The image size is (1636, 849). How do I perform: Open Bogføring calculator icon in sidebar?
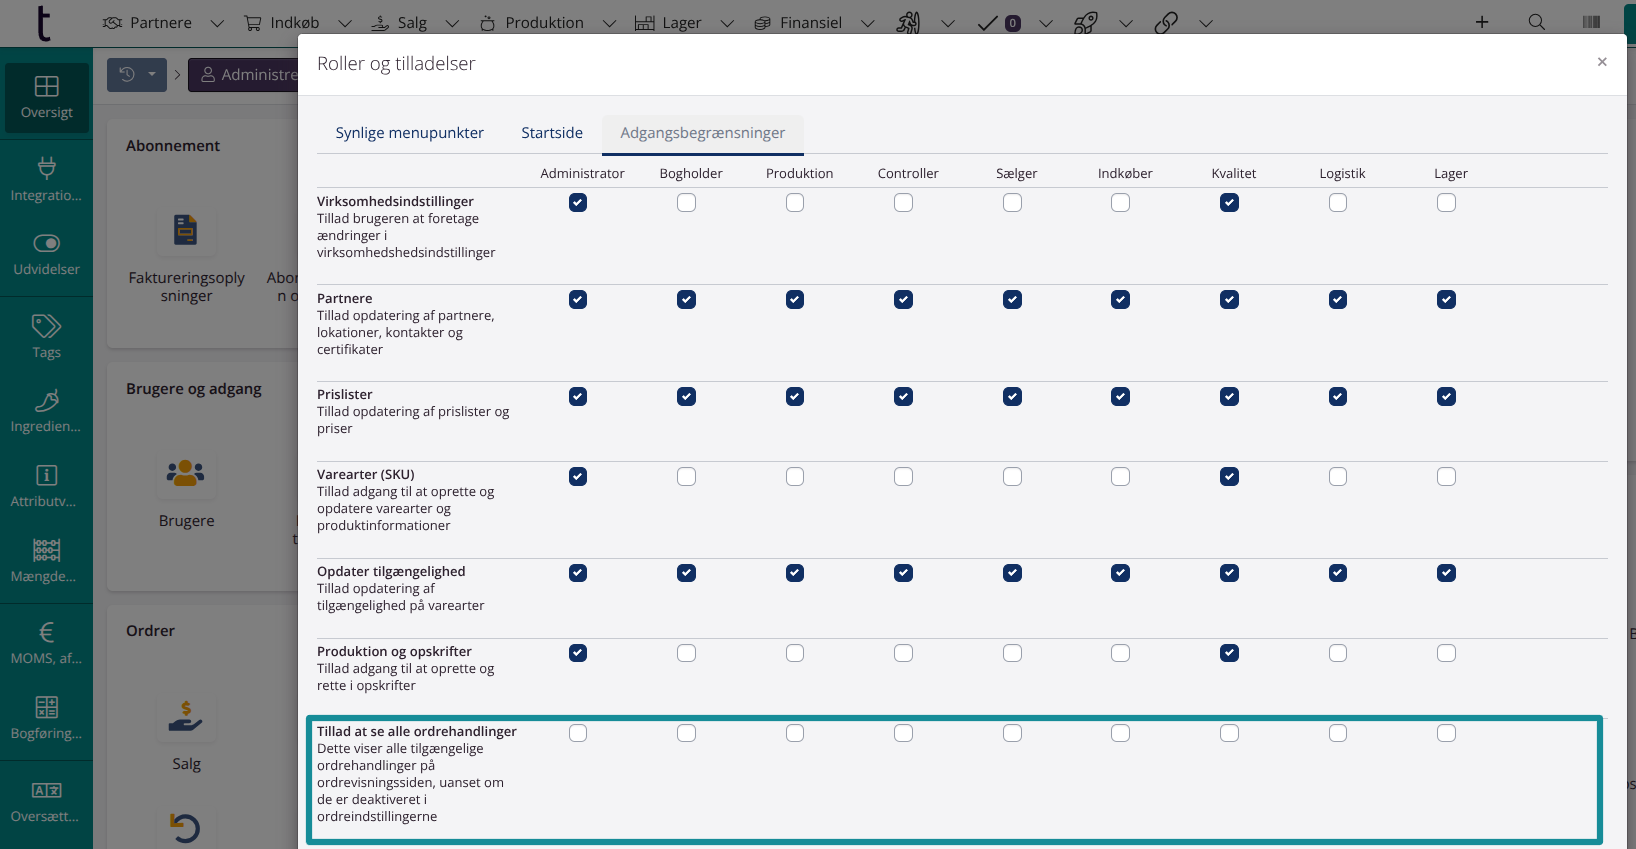[x=46, y=707]
